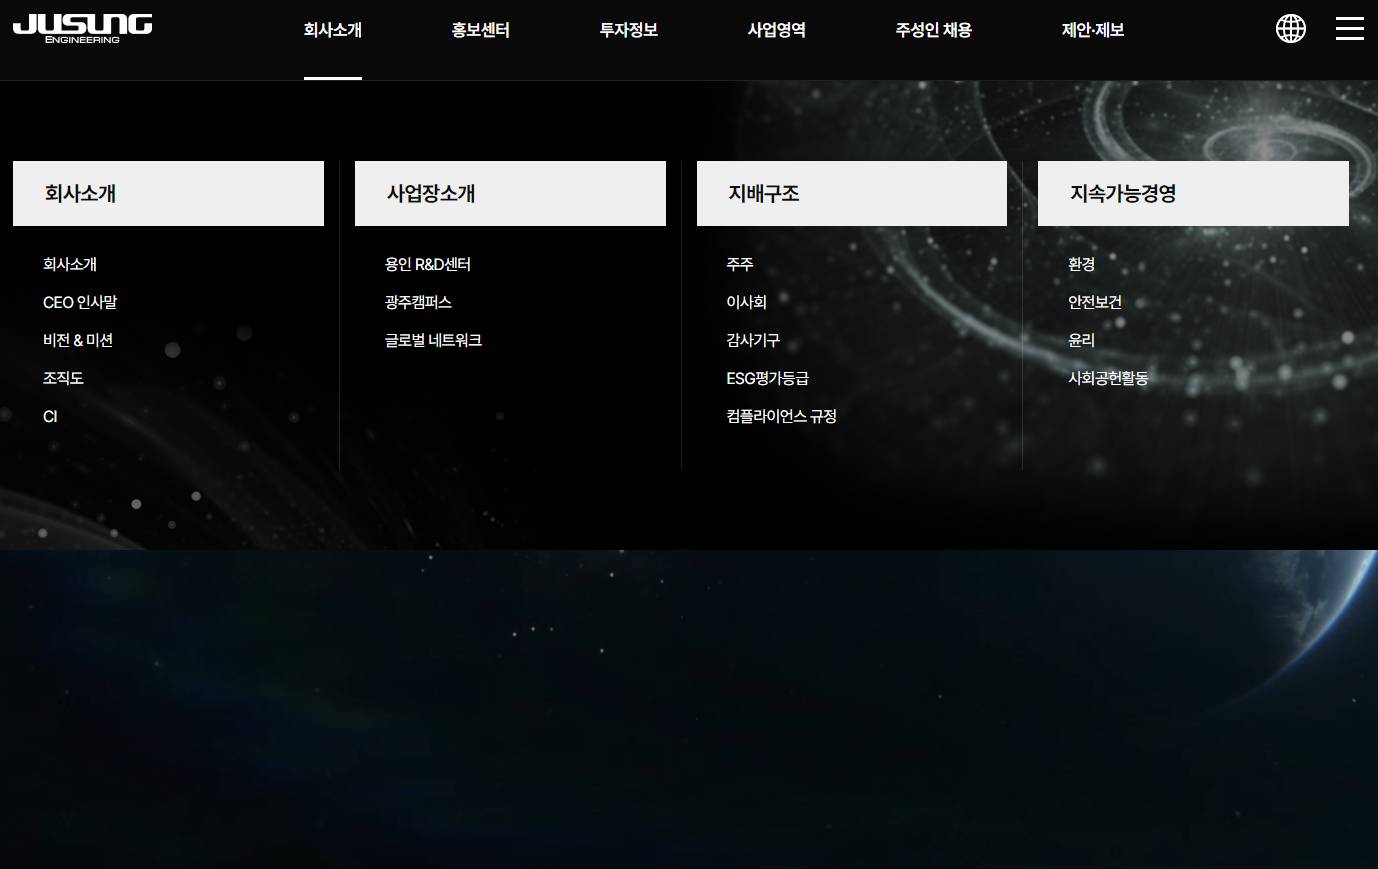Select the 투자정보 top menu item
This screenshot has height=869, width=1378.
(629, 30)
